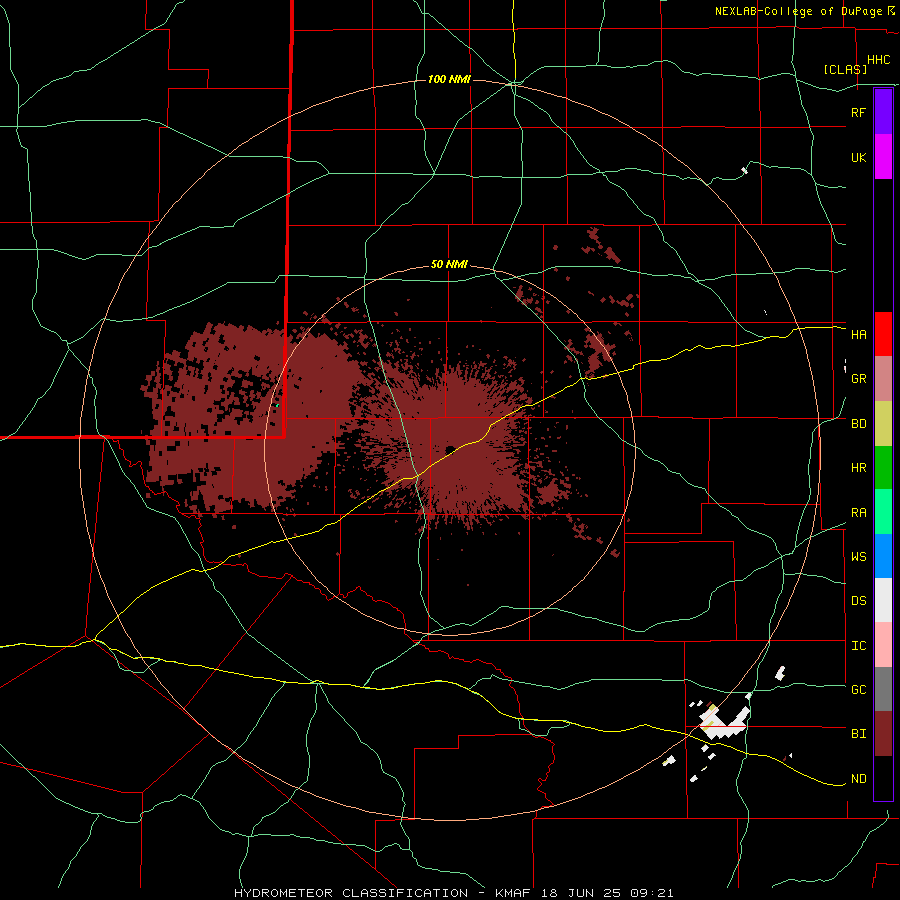This screenshot has width=900, height=900.
Task: Click the 'HR' legend label
Action: pyautogui.click(x=858, y=468)
